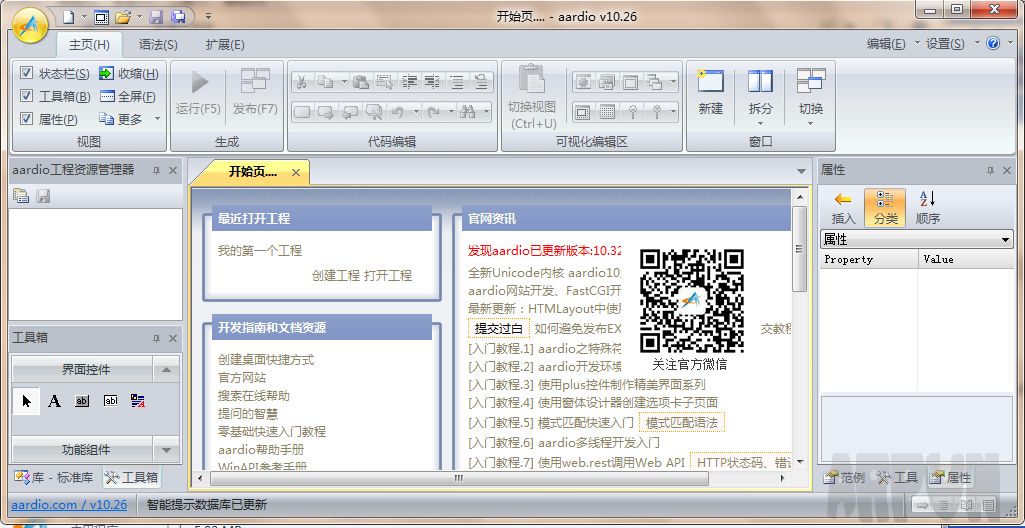The width and height of the screenshot is (1025, 528).
Task: Select the letter A static text control
Action: point(54,401)
